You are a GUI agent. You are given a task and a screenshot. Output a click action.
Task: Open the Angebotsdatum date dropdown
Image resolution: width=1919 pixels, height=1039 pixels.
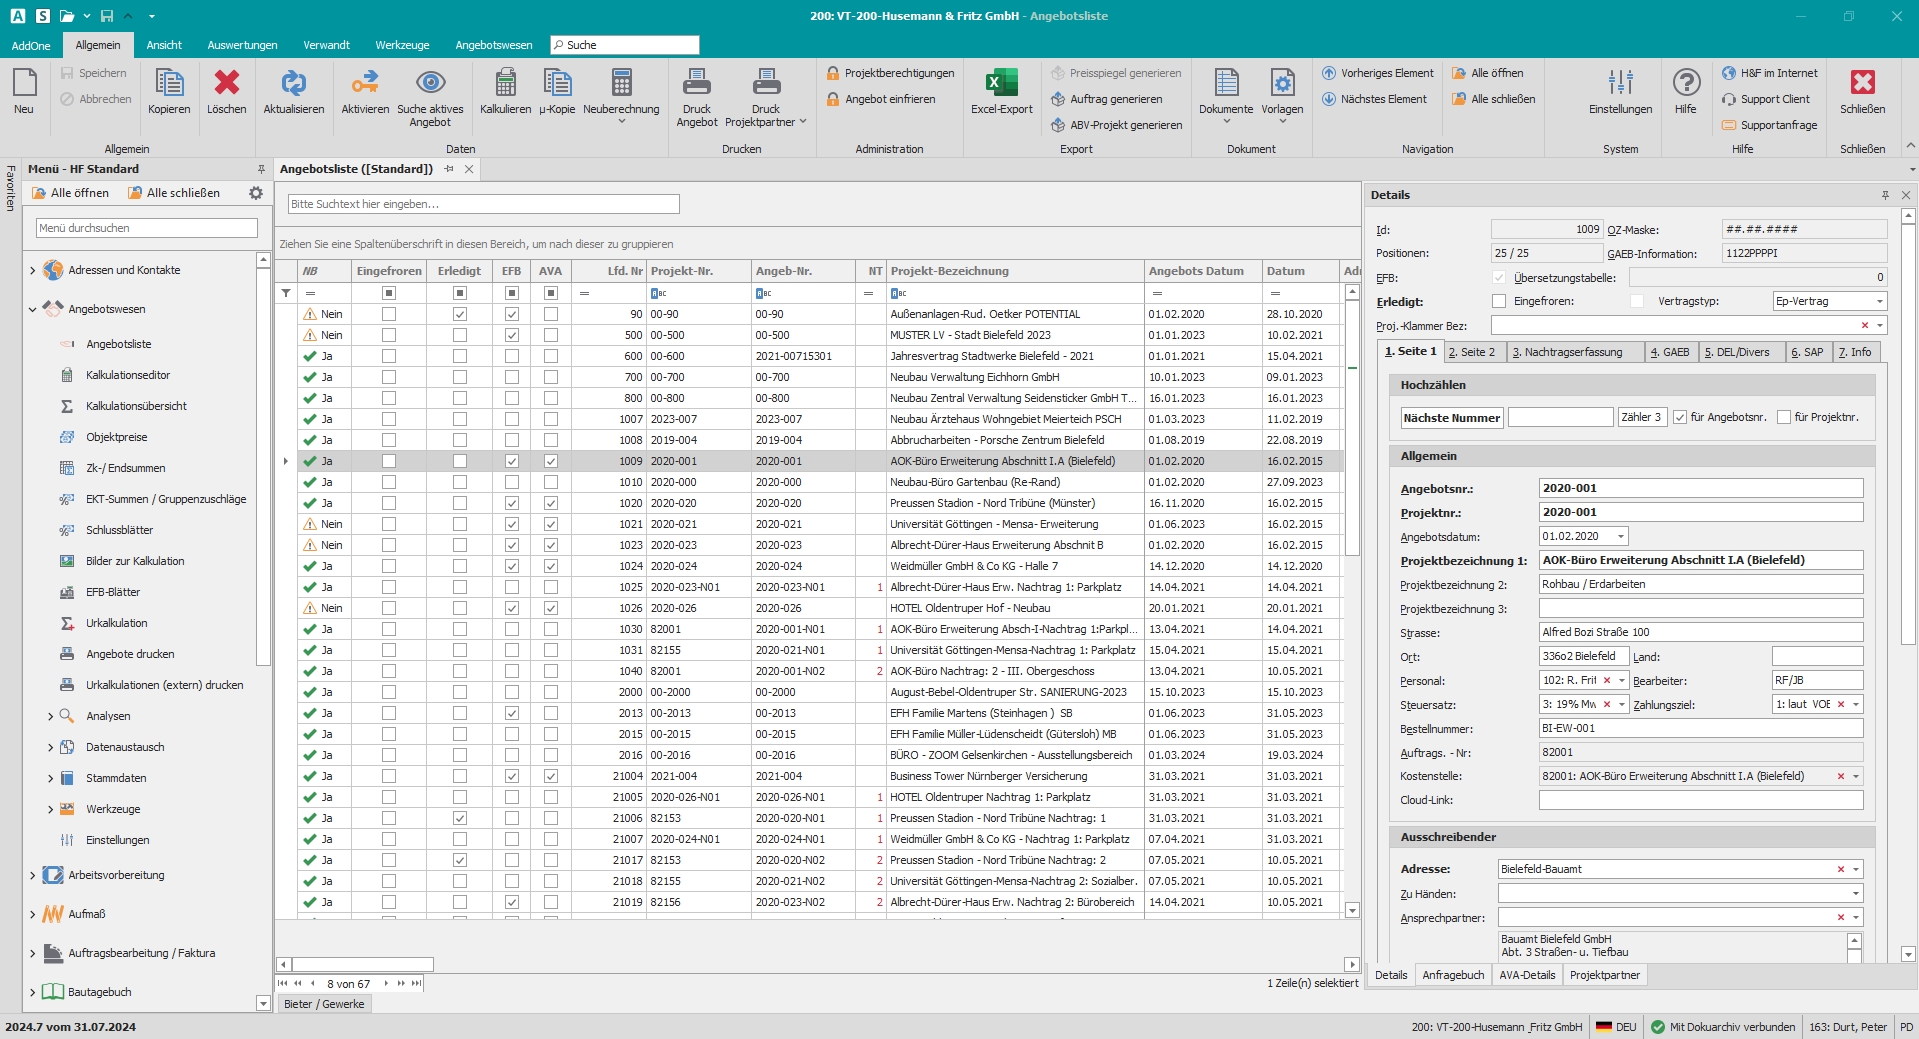[x=1621, y=536]
